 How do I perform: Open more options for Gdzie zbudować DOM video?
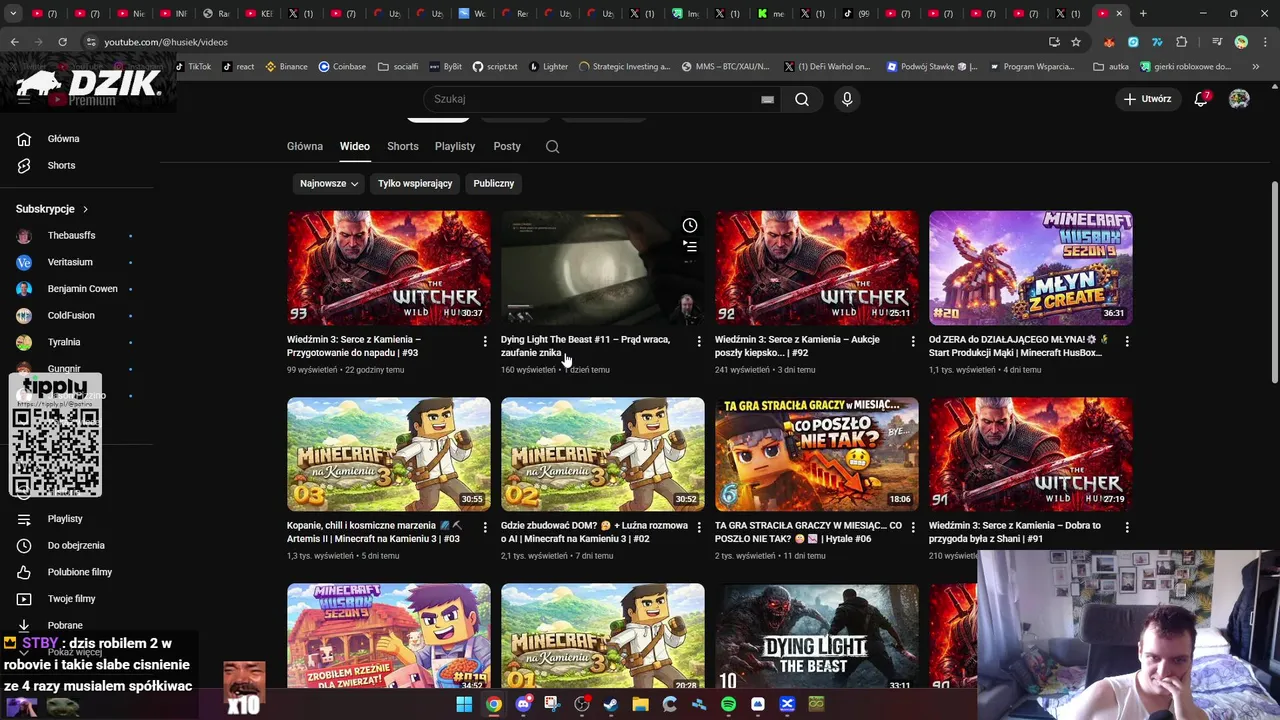pyautogui.click(x=699, y=527)
